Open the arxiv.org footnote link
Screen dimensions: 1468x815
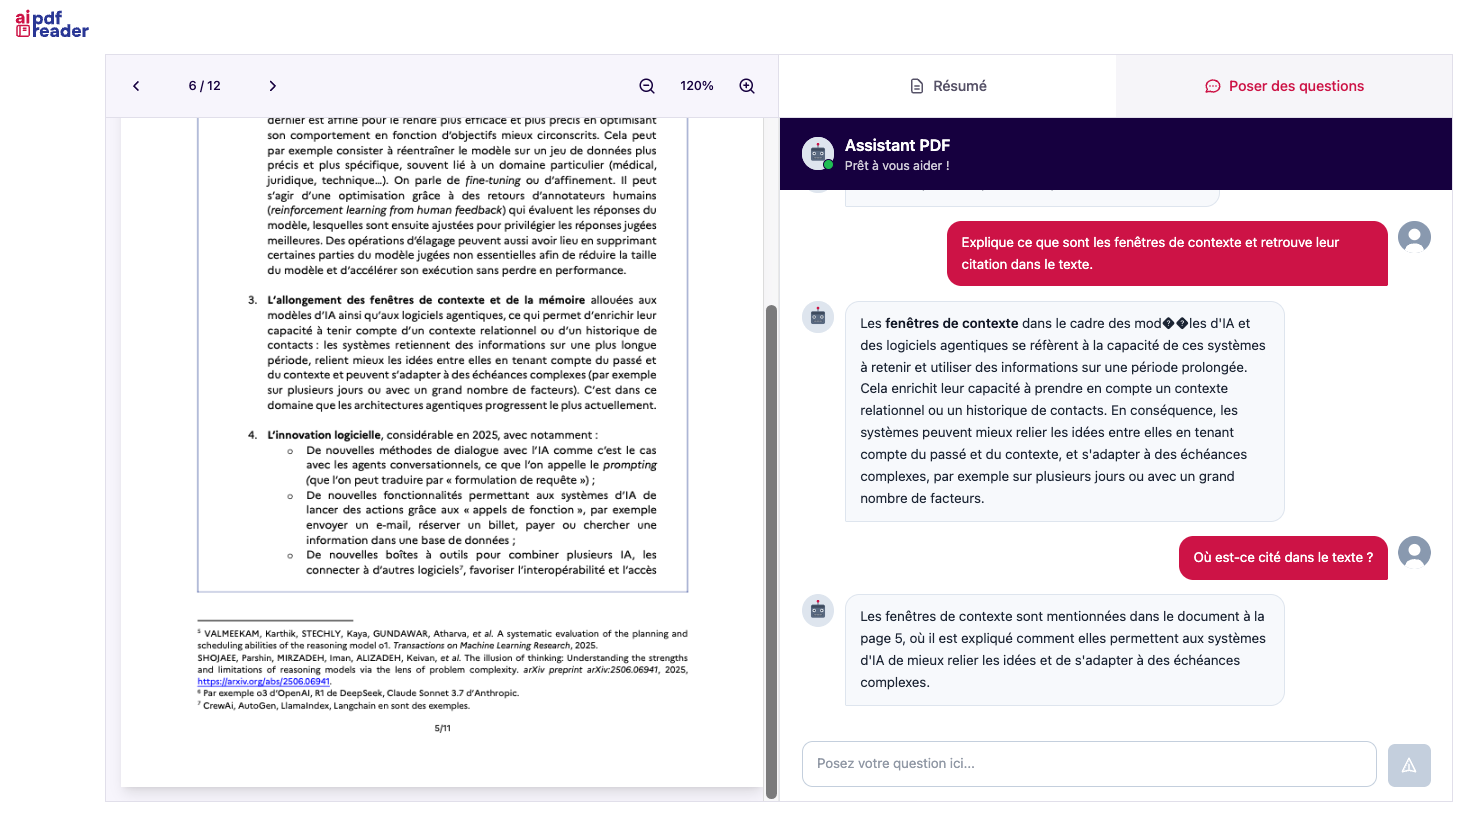pos(264,681)
